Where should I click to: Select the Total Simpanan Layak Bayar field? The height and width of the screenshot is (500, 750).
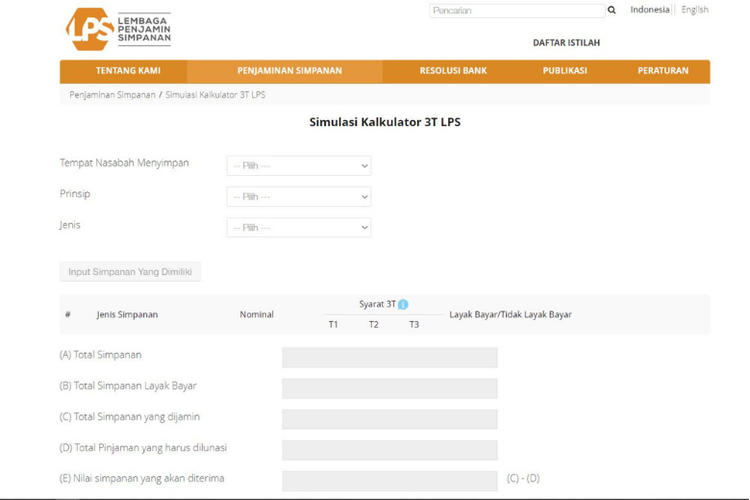click(x=389, y=388)
